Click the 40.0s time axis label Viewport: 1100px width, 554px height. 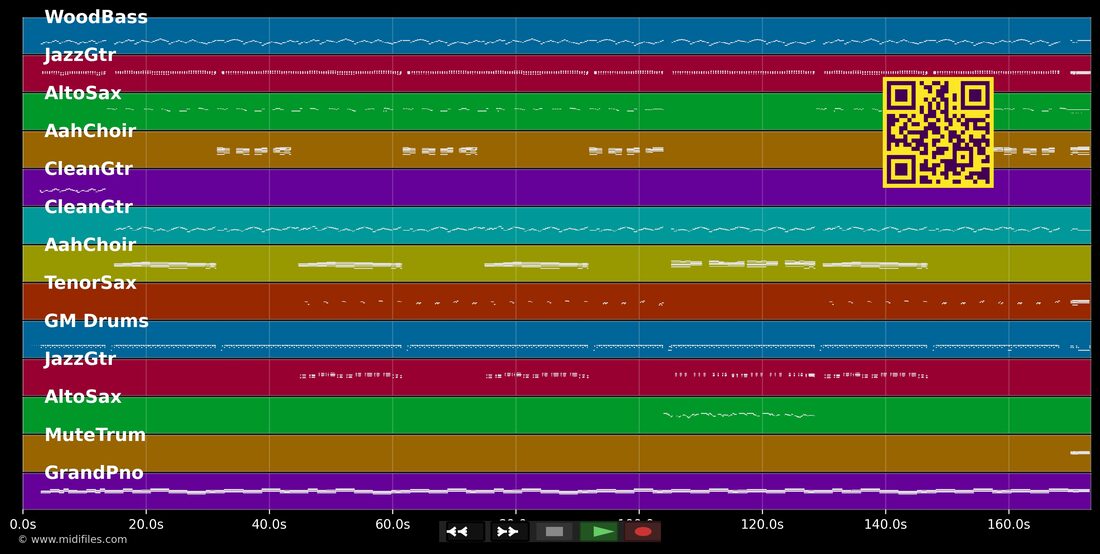tap(269, 524)
